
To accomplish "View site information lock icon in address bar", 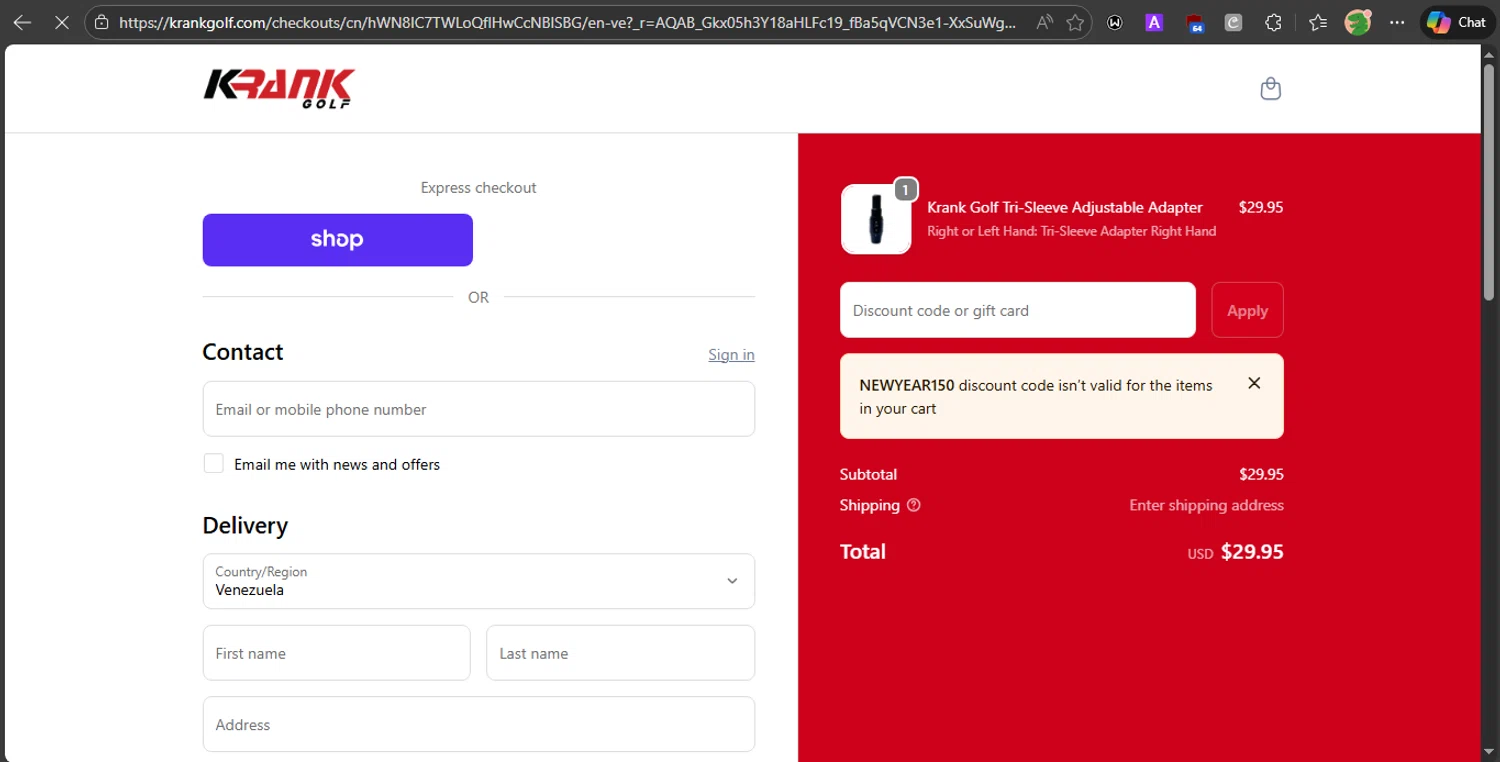I will 101,22.
